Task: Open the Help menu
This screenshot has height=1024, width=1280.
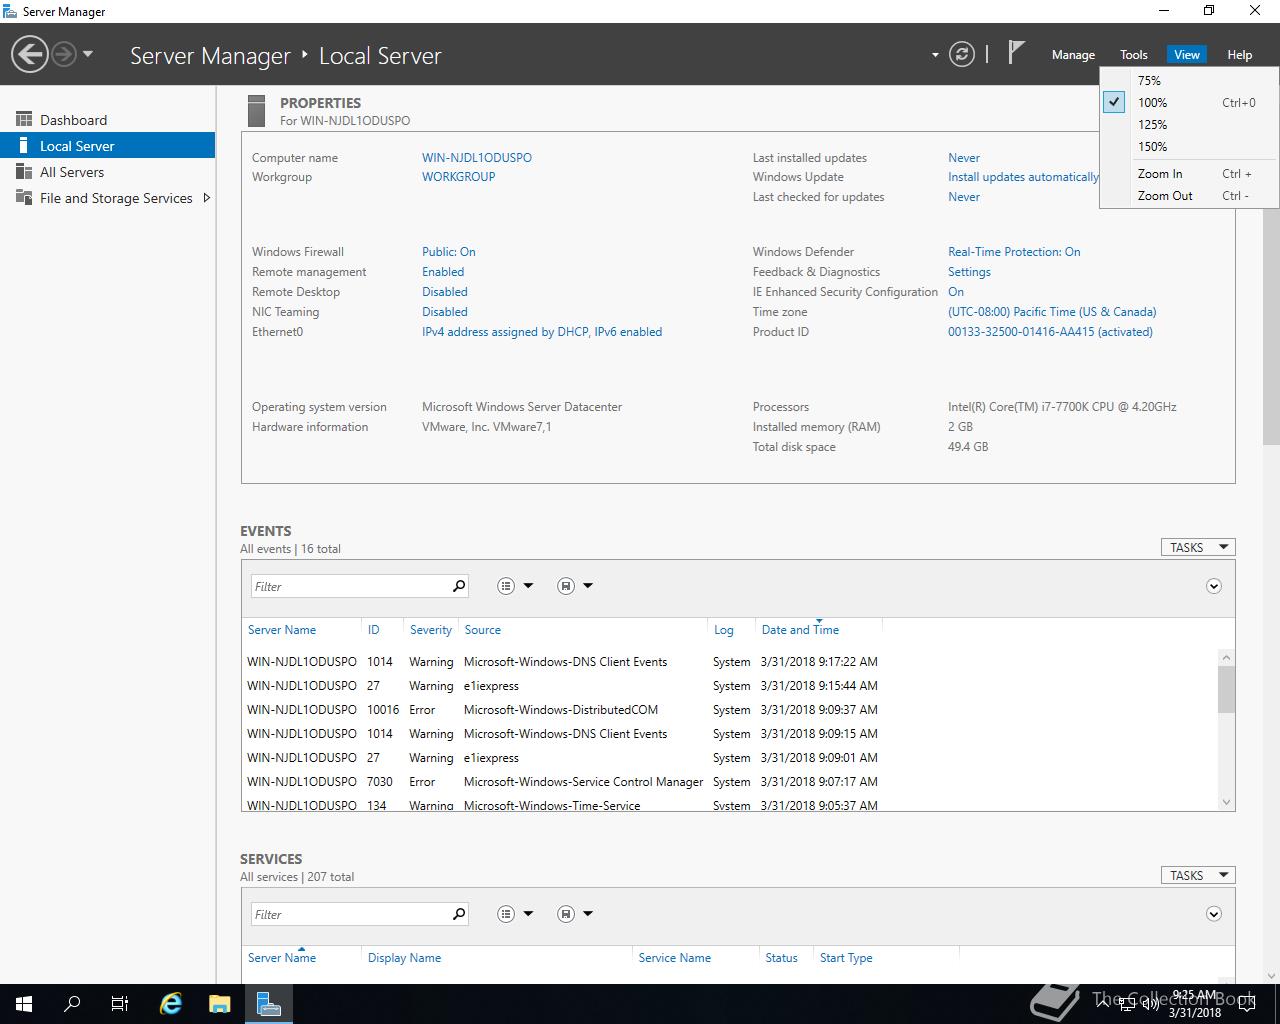Action: (x=1240, y=55)
